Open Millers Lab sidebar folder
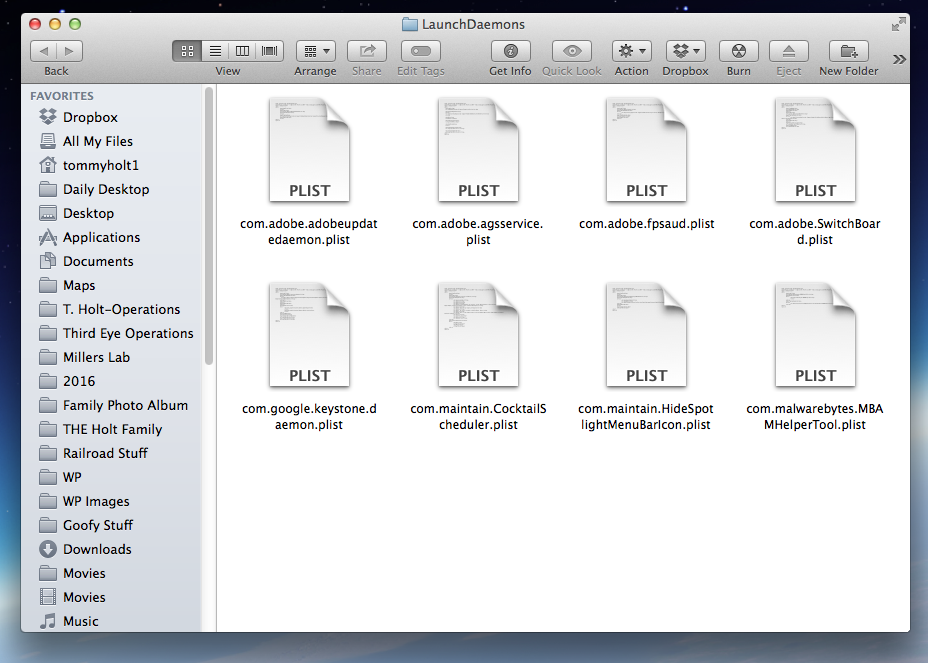The image size is (928, 663). [x=112, y=358]
